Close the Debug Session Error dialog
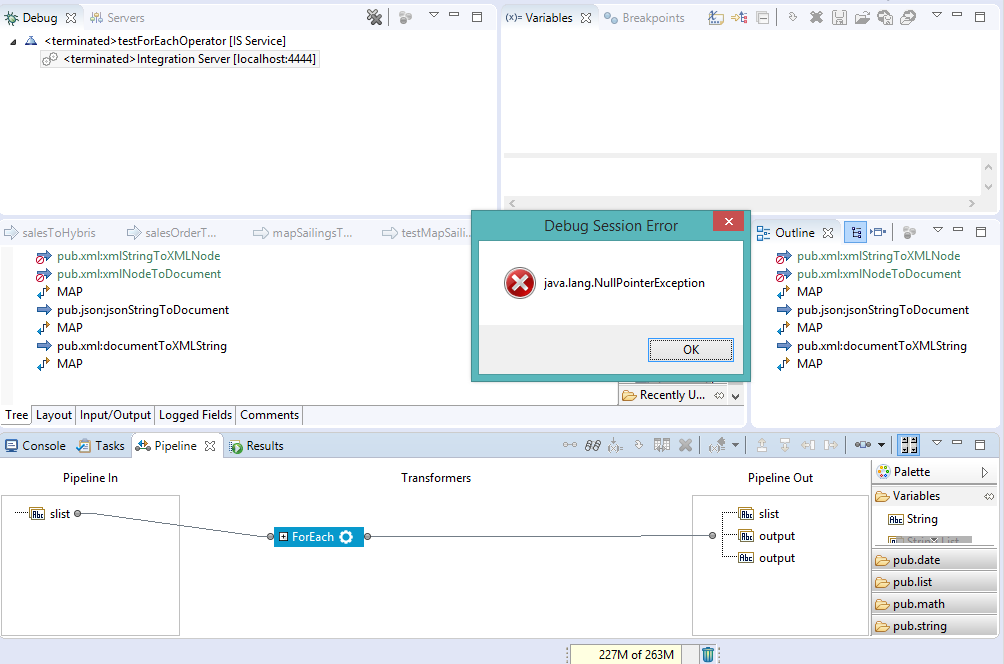This screenshot has height=664, width=1004. pyautogui.click(x=728, y=222)
